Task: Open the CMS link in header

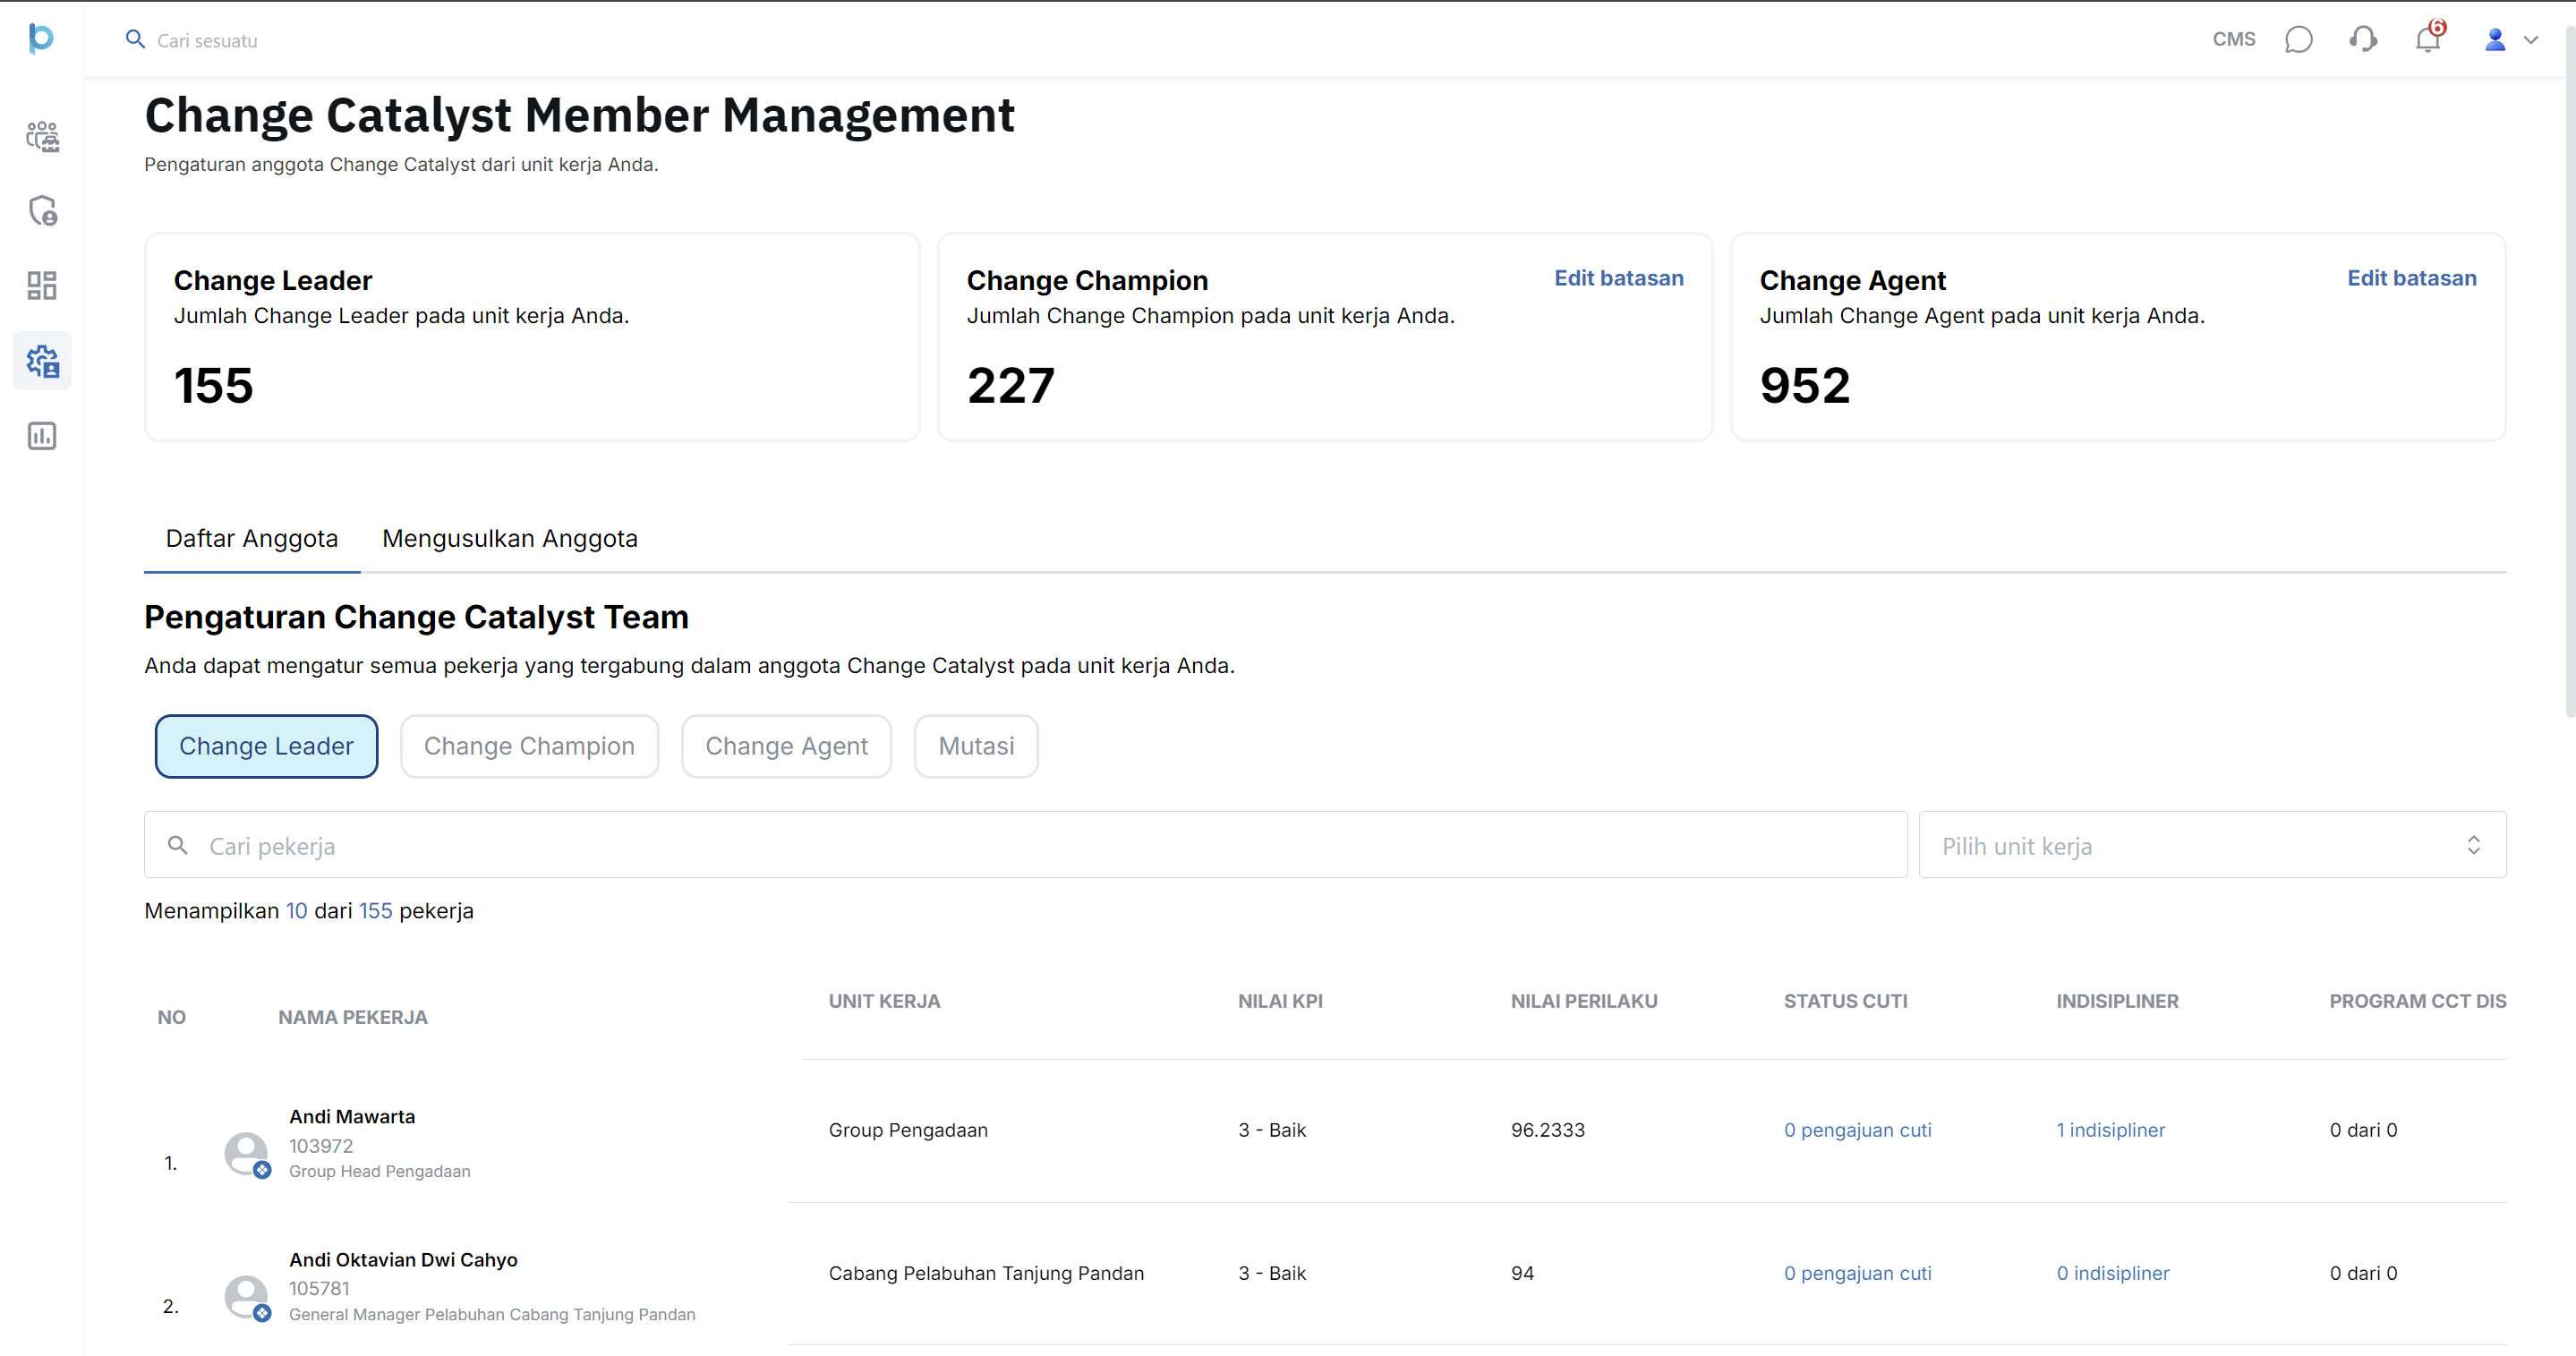Action: (x=2233, y=40)
